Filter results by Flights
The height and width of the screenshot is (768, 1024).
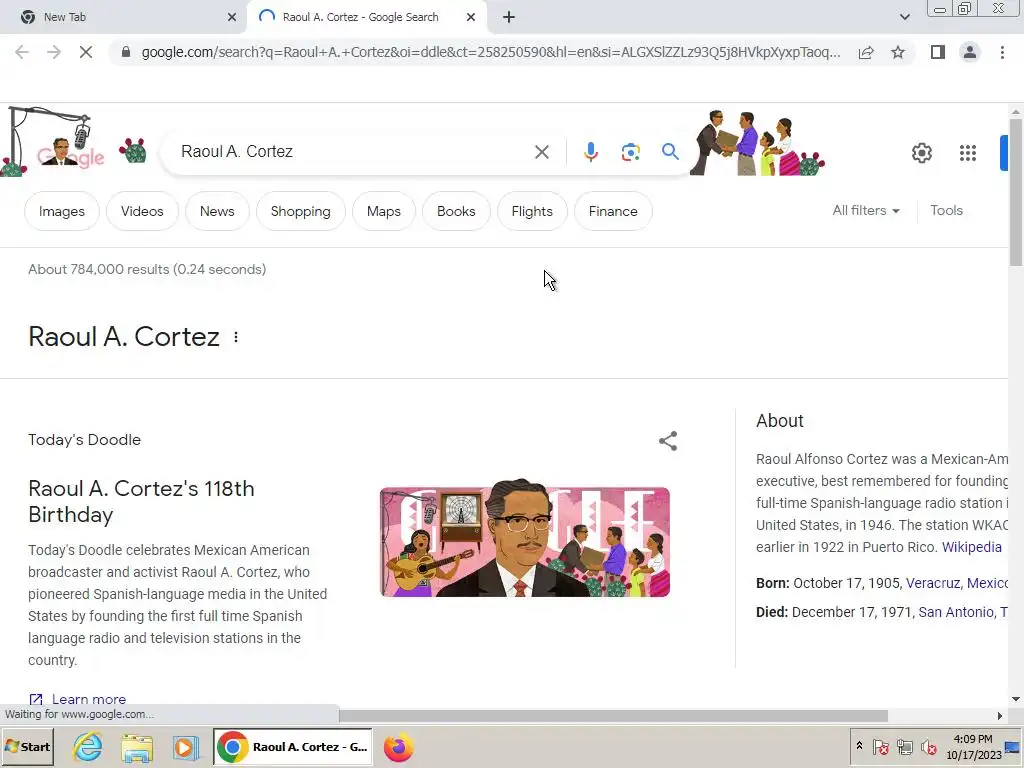(x=532, y=211)
